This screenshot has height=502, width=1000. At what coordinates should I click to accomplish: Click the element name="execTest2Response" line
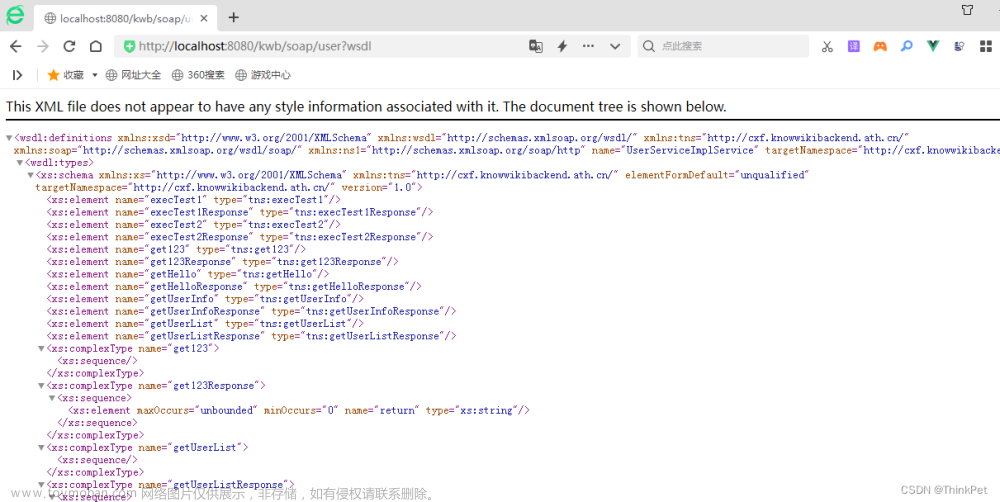(x=240, y=237)
